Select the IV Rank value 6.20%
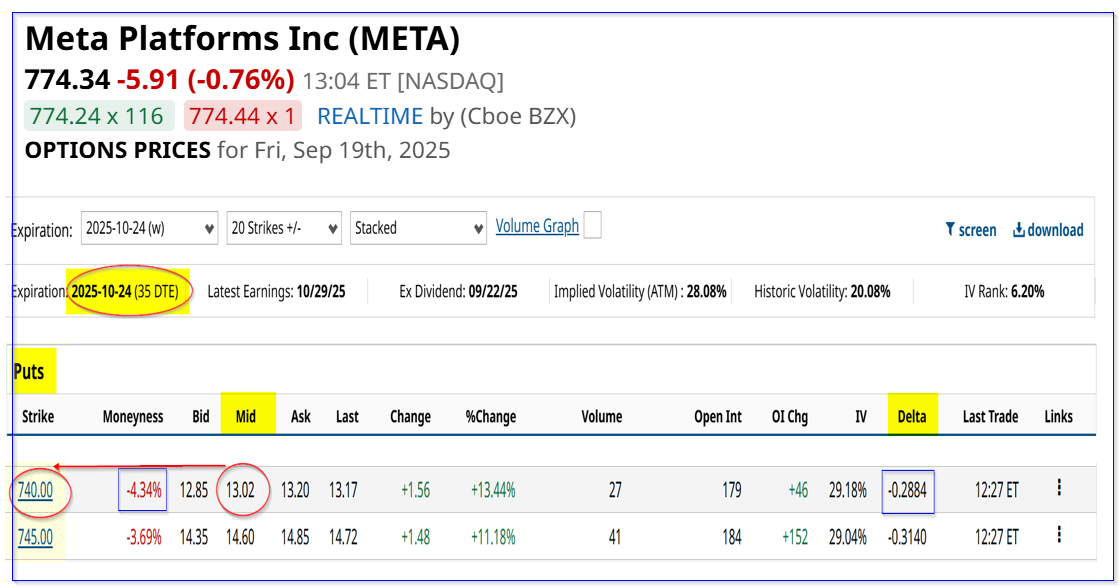The width and height of the screenshot is (1119, 586). (x=1026, y=291)
